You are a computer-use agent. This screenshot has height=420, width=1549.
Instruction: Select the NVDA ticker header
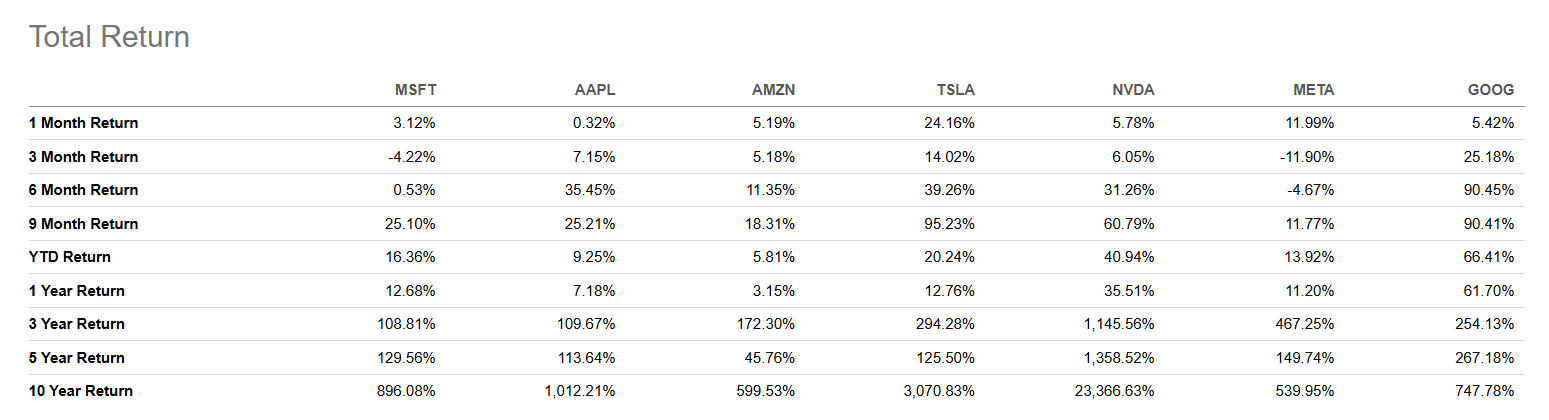[1134, 90]
